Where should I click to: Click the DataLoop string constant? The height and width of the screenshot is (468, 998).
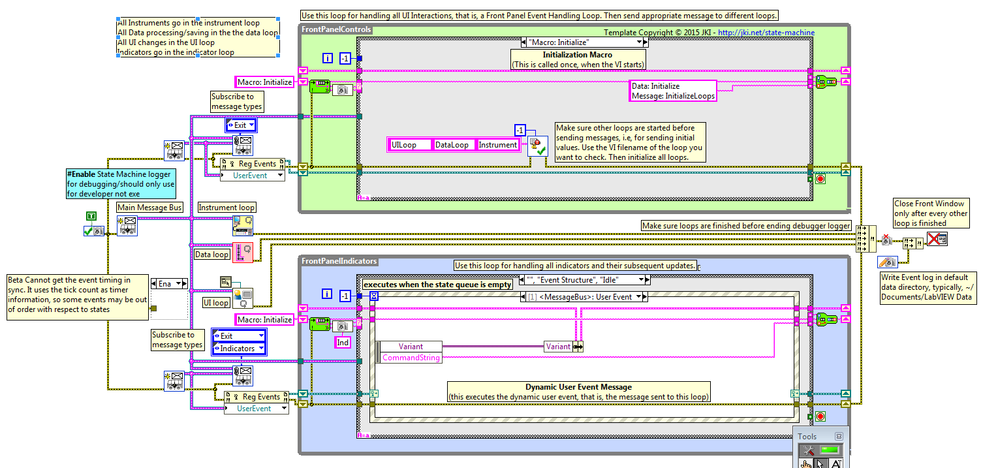[454, 145]
